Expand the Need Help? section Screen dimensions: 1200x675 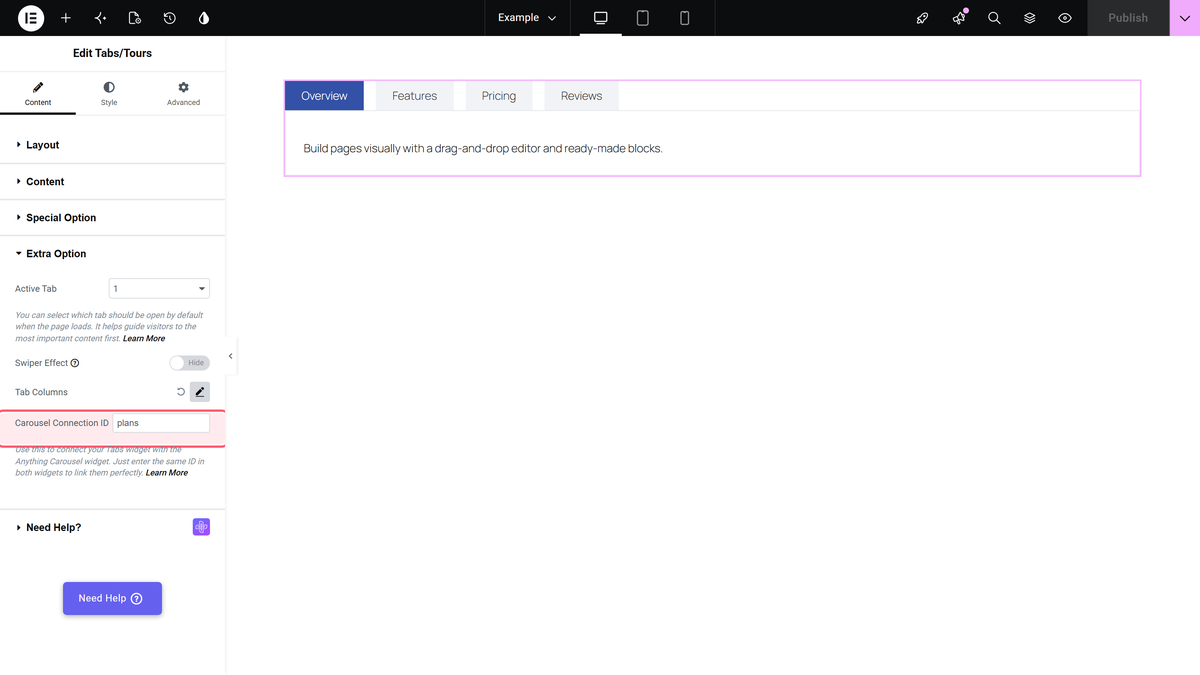tap(112, 527)
